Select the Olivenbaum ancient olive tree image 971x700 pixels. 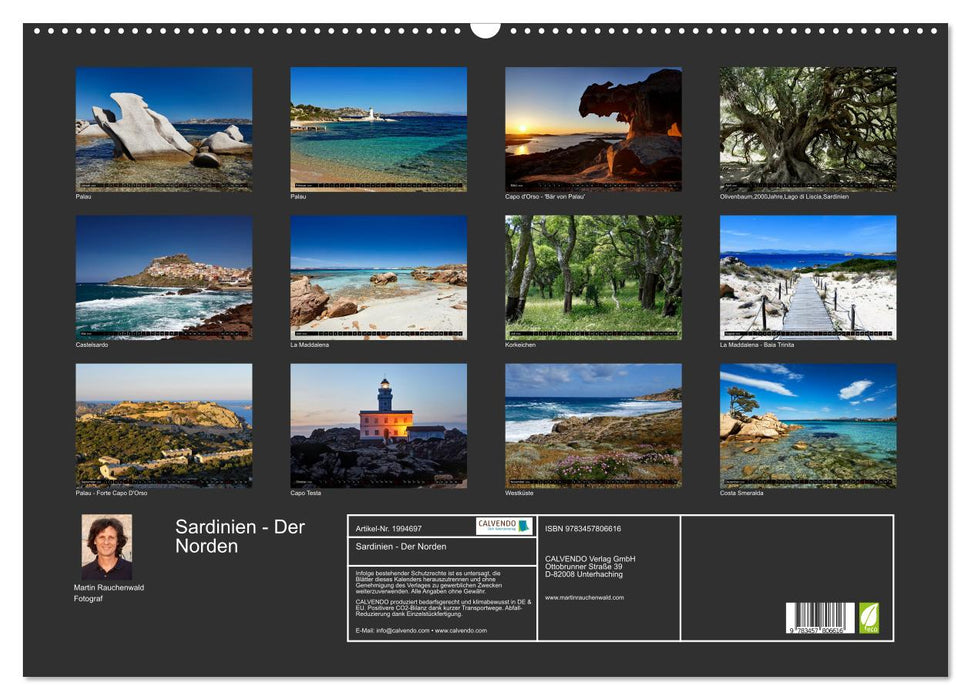(805, 128)
